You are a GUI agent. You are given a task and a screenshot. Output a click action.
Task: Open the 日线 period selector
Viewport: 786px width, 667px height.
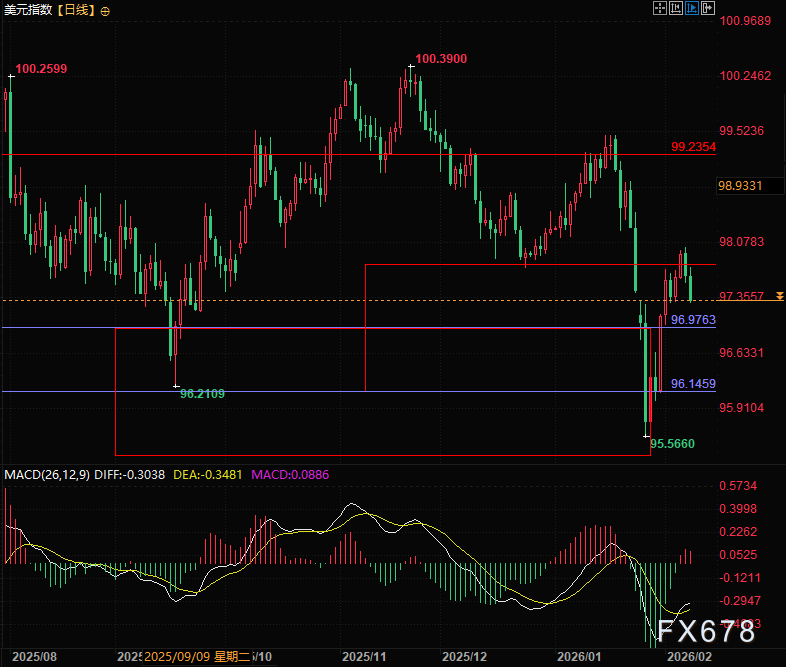tap(77, 10)
